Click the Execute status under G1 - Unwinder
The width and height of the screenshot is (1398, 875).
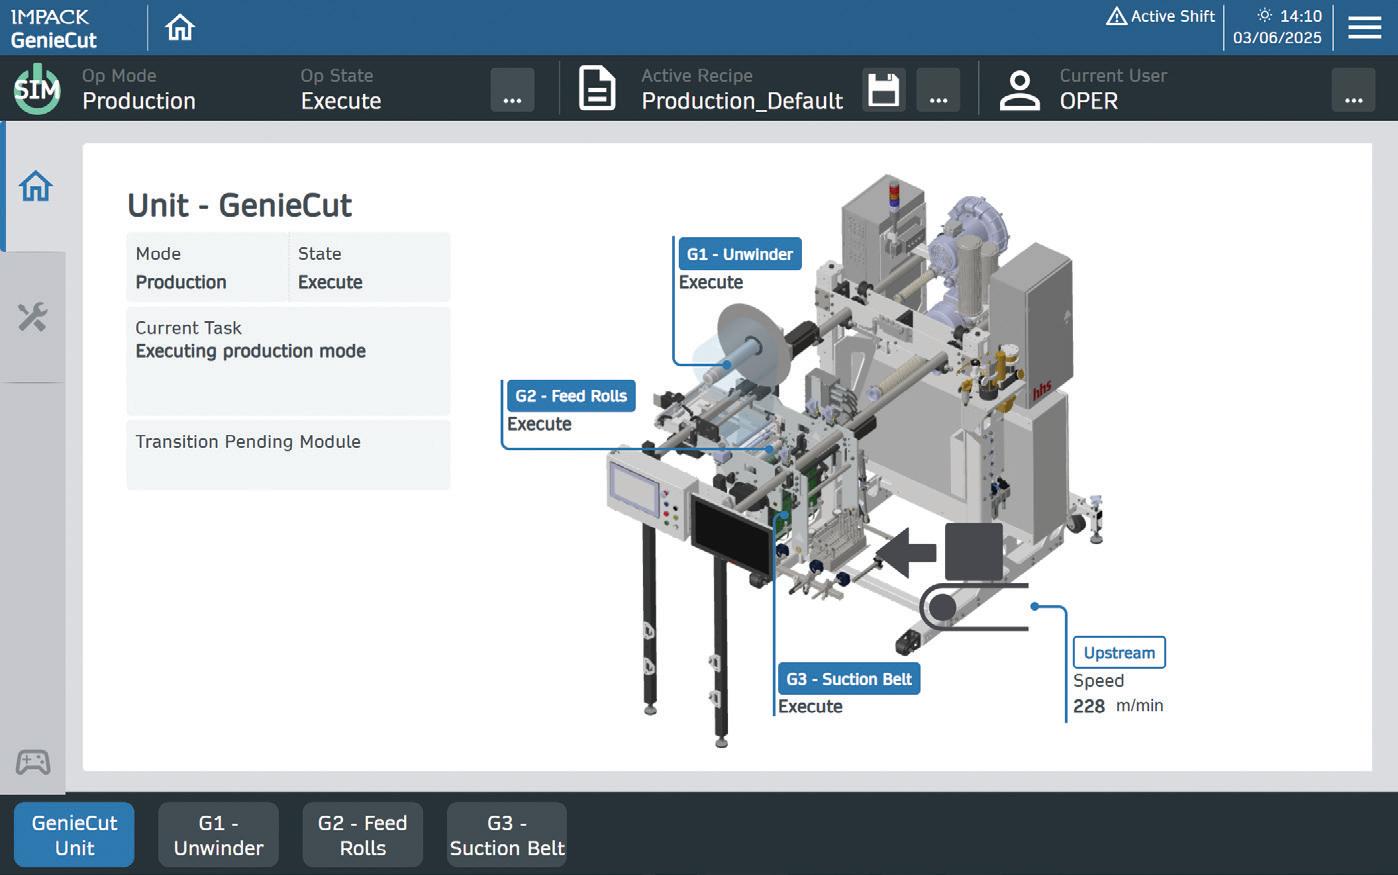(x=711, y=282)
